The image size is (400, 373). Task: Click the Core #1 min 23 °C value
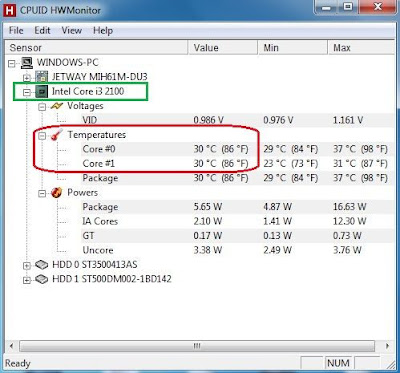291,164
